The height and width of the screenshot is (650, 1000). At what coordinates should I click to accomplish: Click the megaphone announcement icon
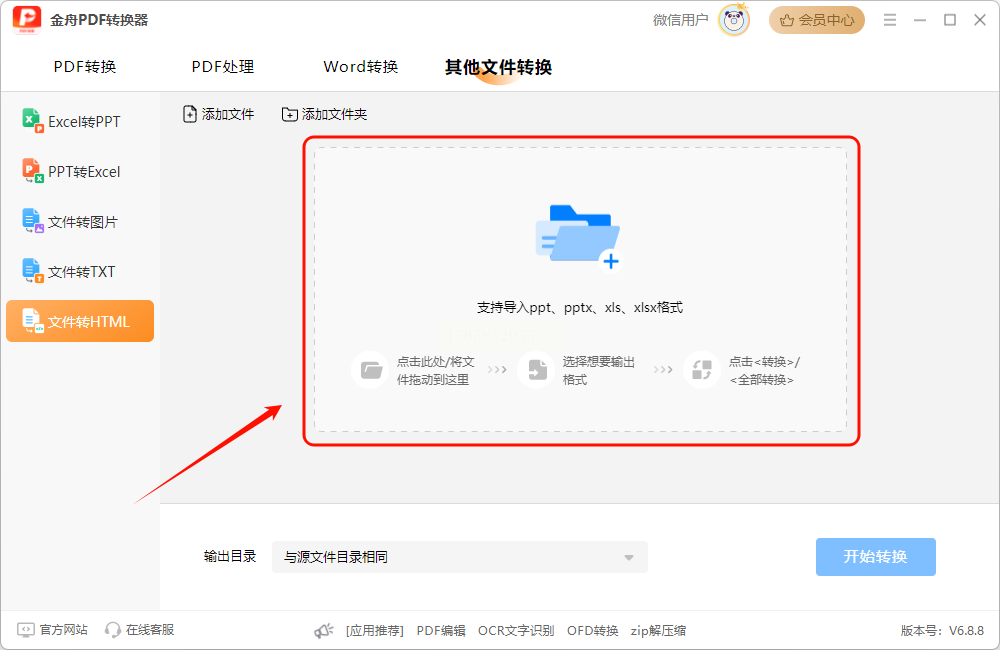323,631
